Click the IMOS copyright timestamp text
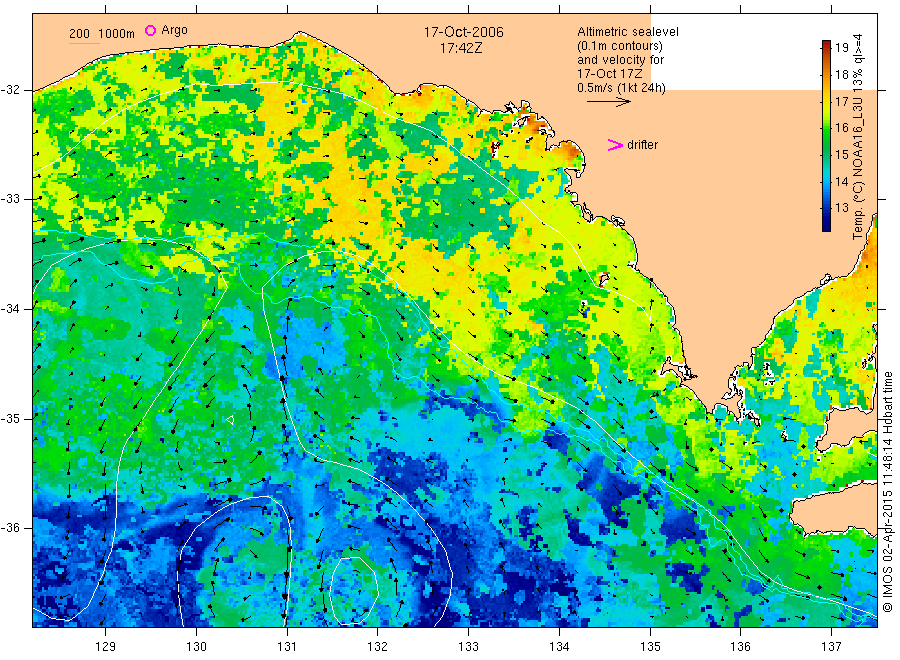The width and height of the screenshot is (900, 660). coord(887,491)
